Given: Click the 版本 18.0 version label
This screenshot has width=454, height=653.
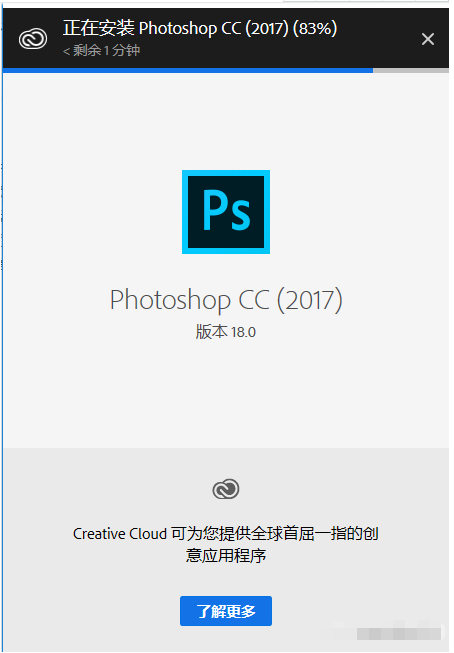Looking at the screenshot, I should pyautogui.click(x=226, y=332).
